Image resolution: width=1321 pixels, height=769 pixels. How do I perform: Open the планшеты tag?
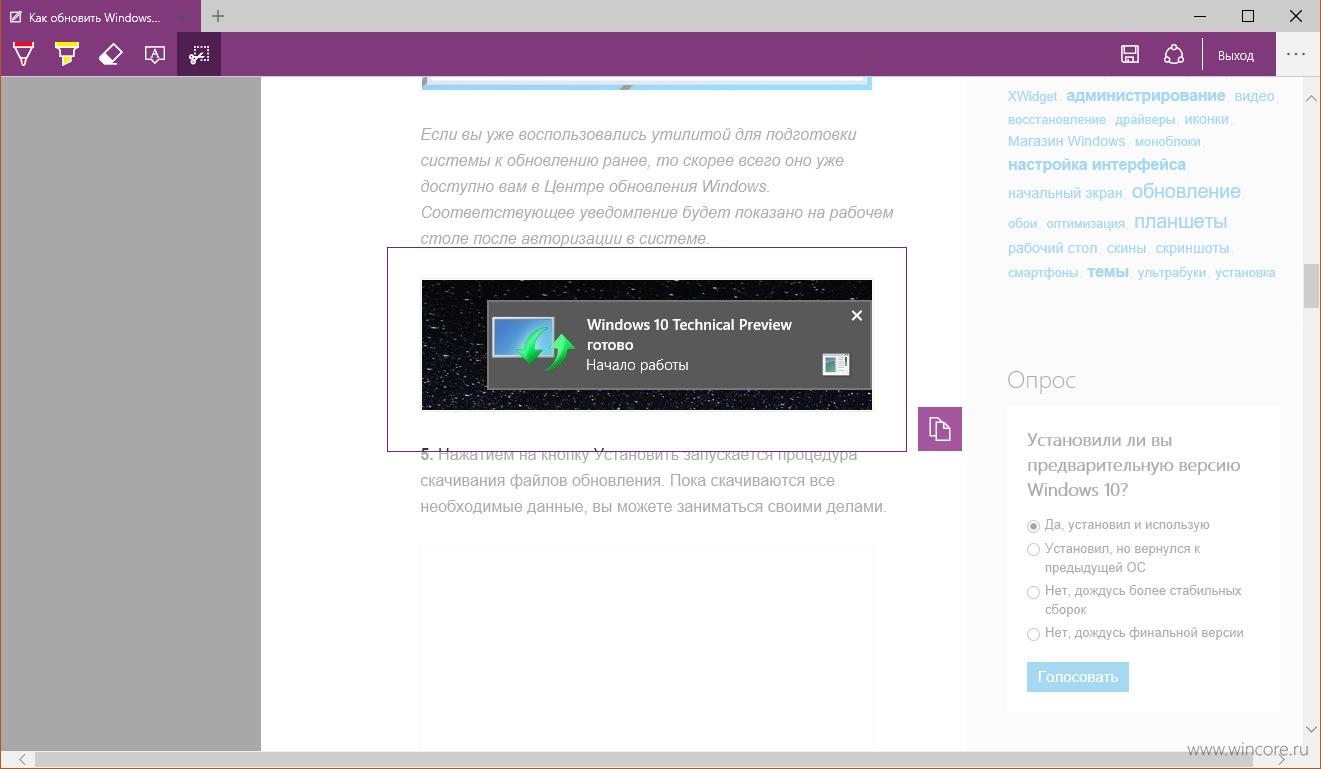click(1180, 222)
